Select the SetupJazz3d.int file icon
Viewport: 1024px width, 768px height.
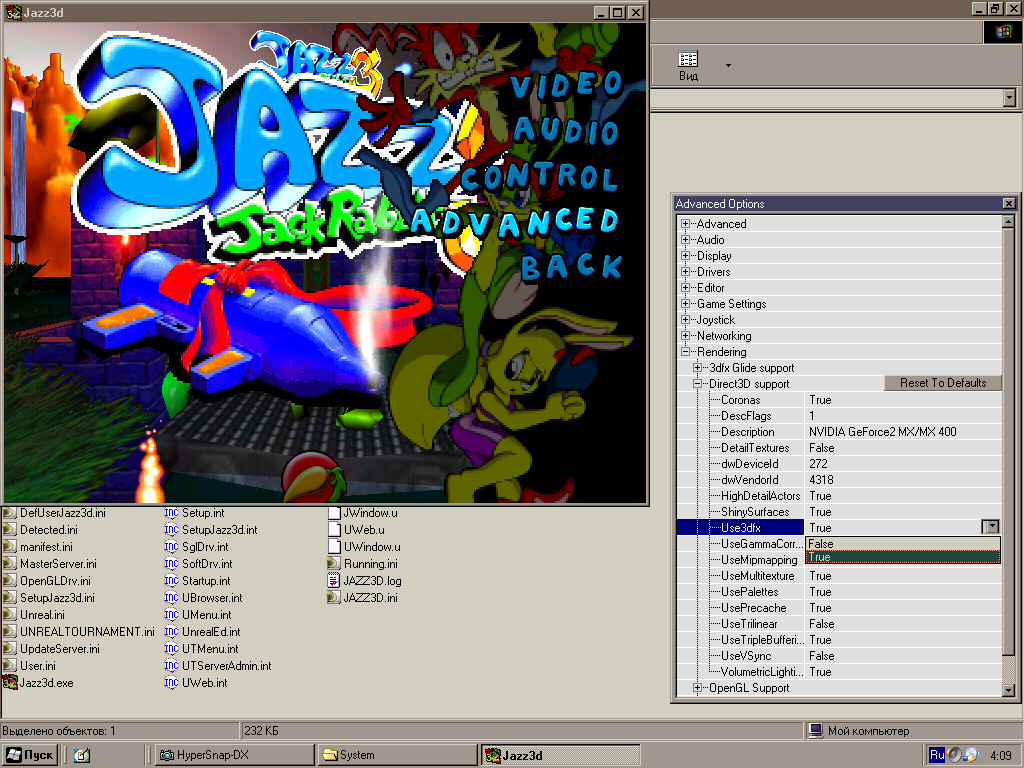(171, 530)
